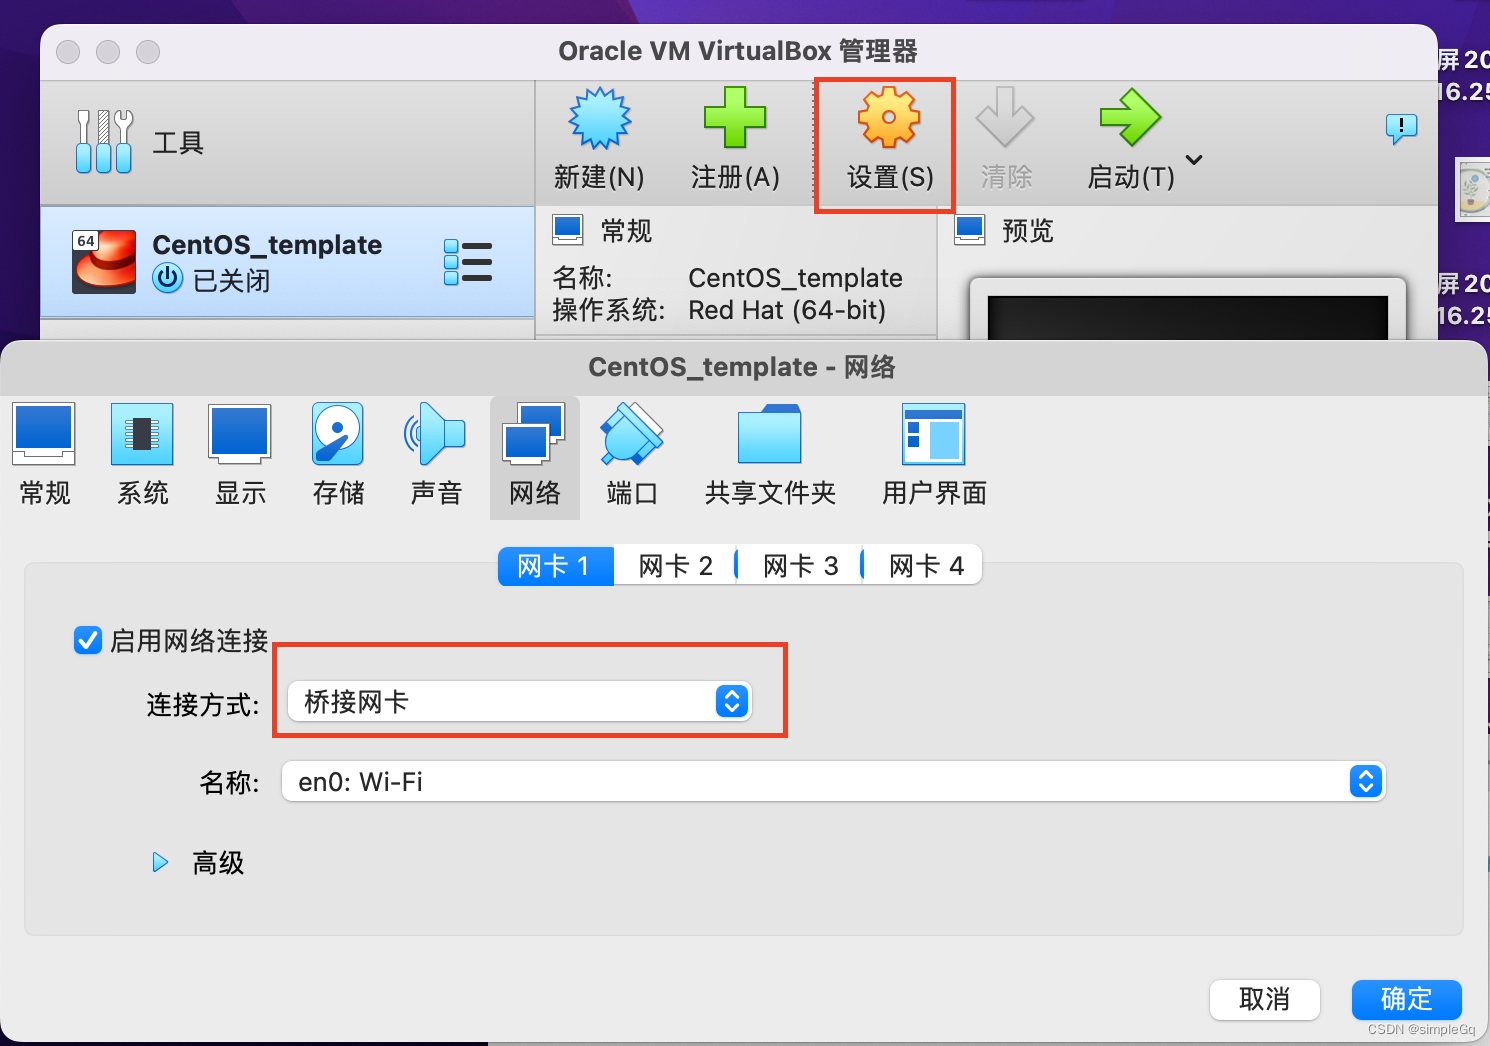Click the CentOS_template name value in details
1490x1046 pixels.
795,278
